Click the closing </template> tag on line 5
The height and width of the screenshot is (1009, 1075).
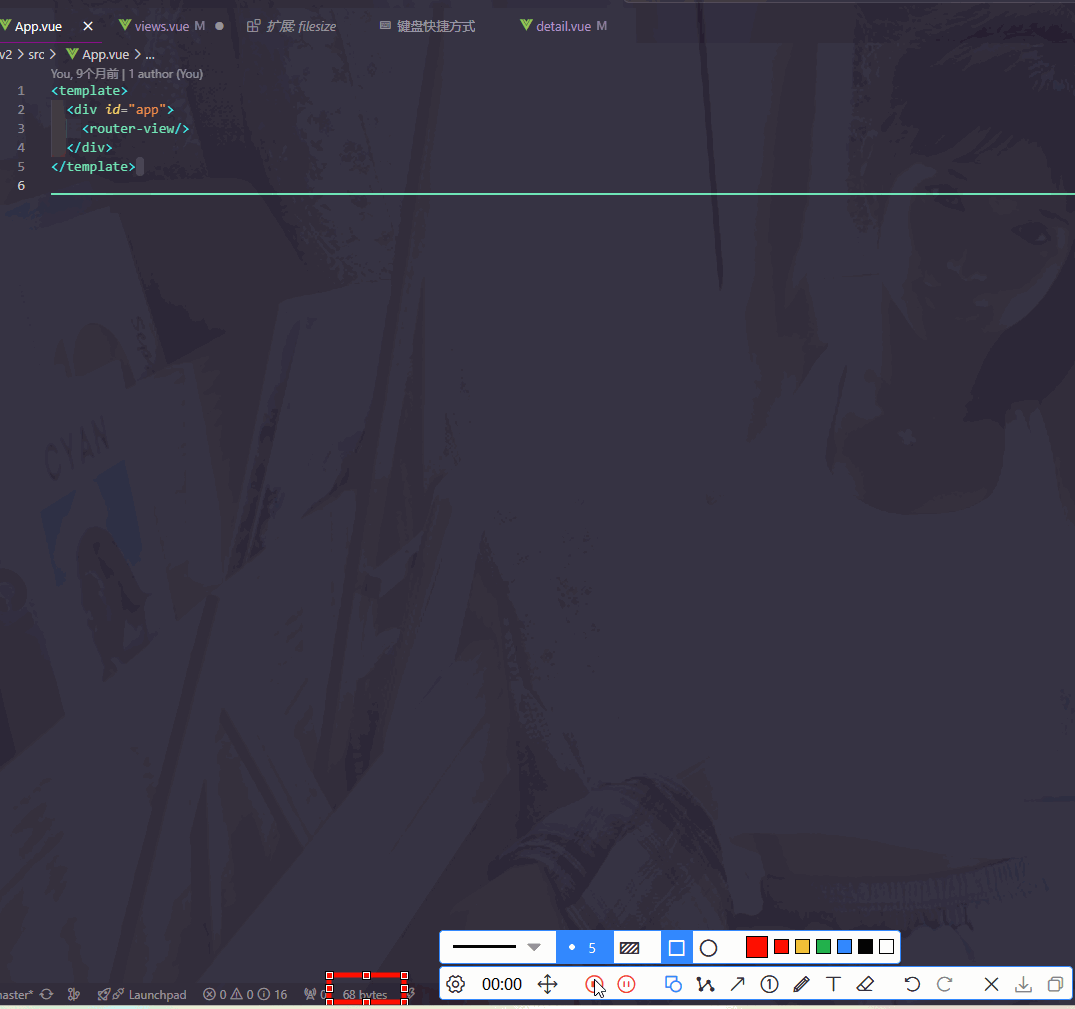[93, 166]
